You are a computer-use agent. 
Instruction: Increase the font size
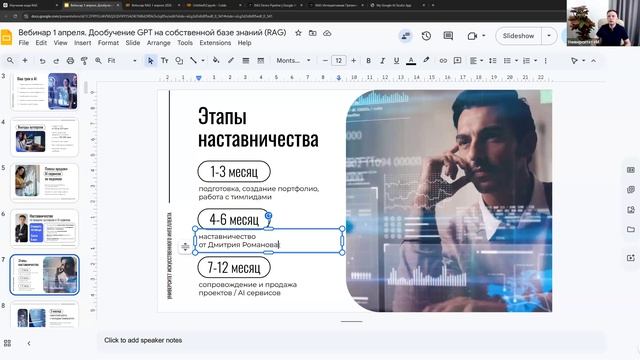pyautogui.click(x=353, y=60)
